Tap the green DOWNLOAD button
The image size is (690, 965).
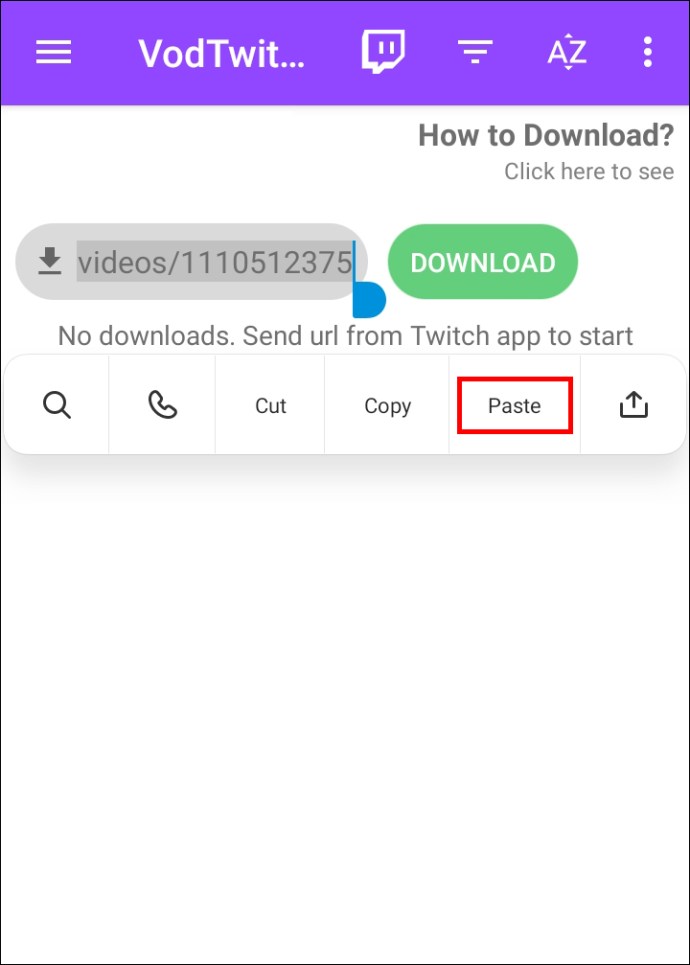click(483, 262)
